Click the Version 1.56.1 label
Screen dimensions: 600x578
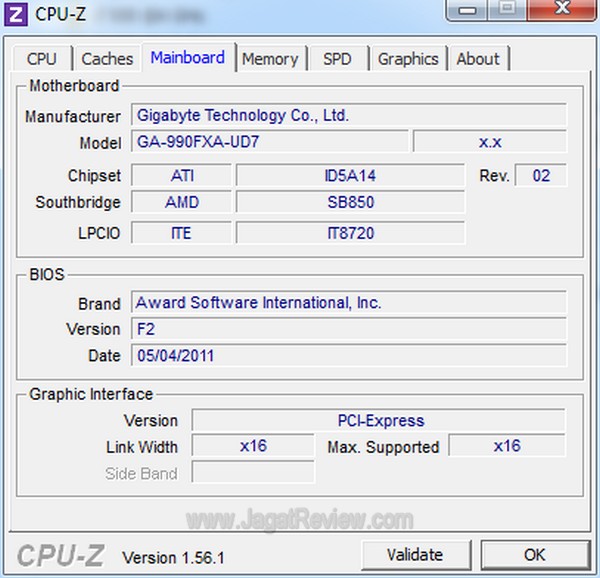(173, 557)
